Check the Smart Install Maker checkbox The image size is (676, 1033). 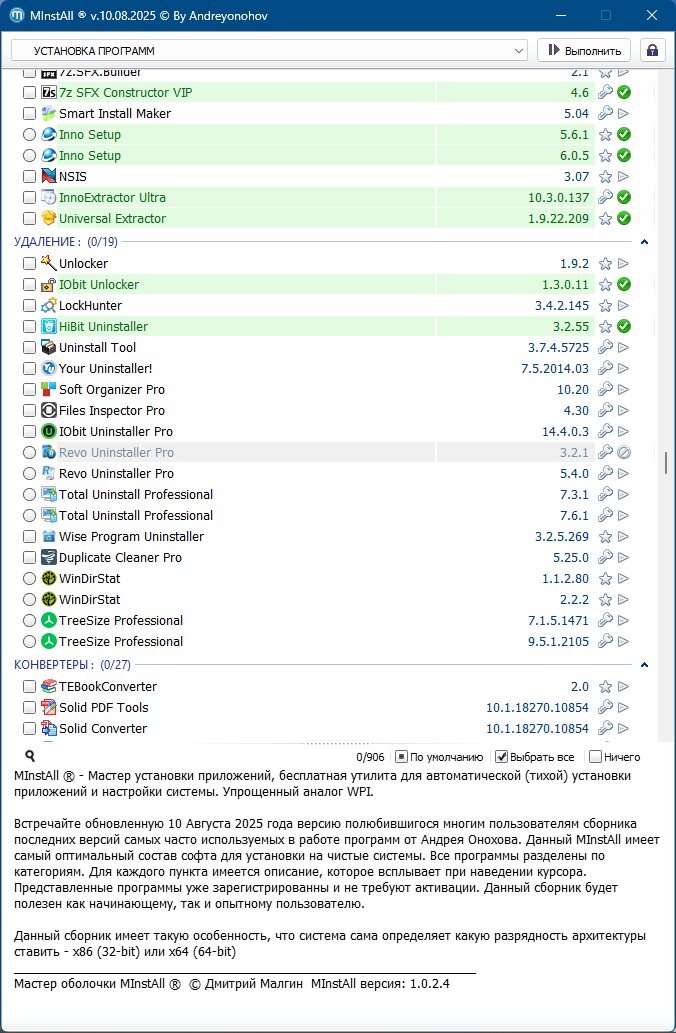pos(29,113)
